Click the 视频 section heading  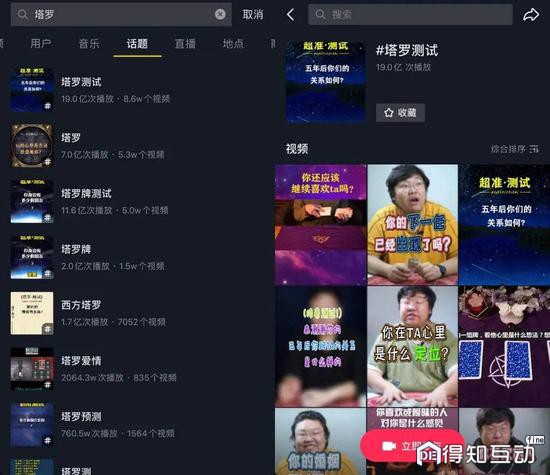297,149
